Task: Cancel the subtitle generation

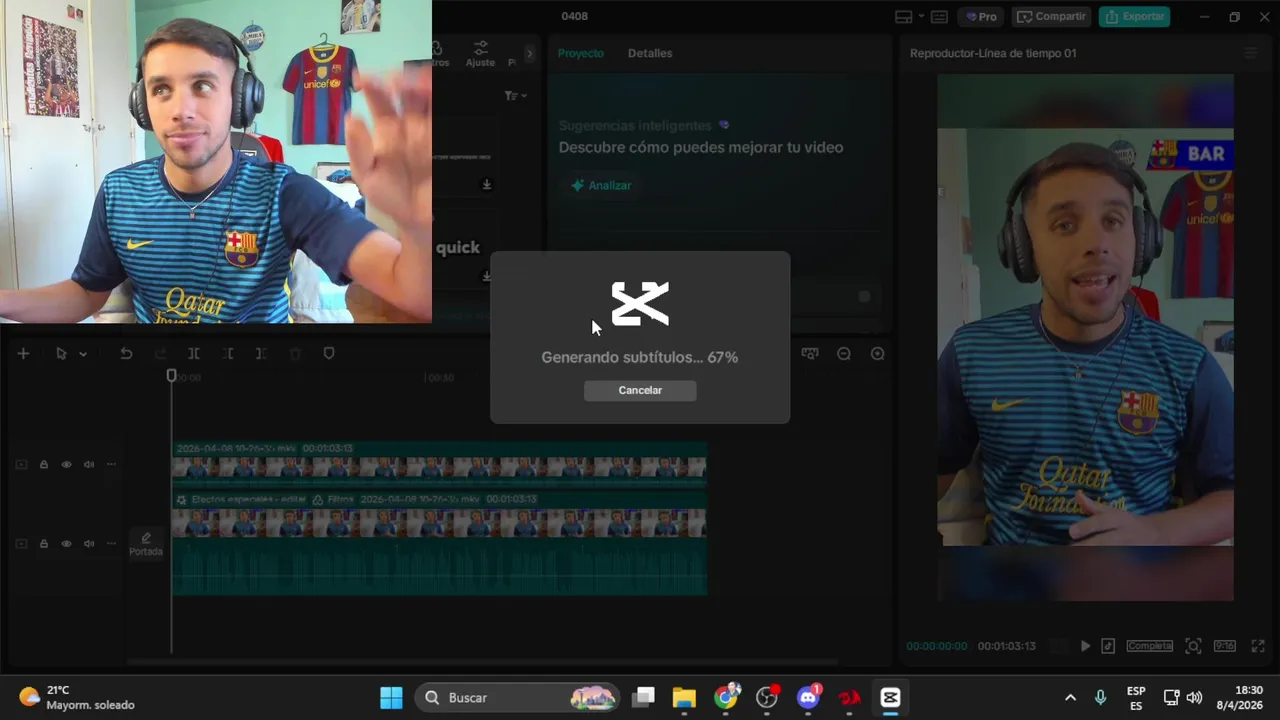Action: [x=640, y=390]
